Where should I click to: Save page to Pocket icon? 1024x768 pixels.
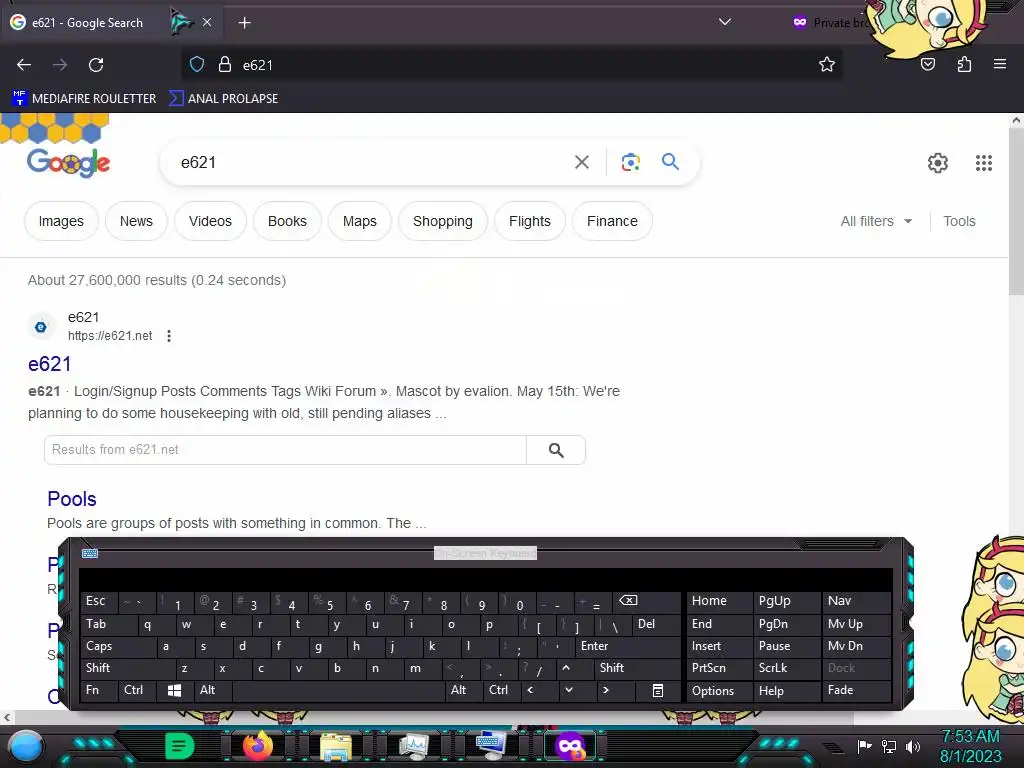[928, 65]
